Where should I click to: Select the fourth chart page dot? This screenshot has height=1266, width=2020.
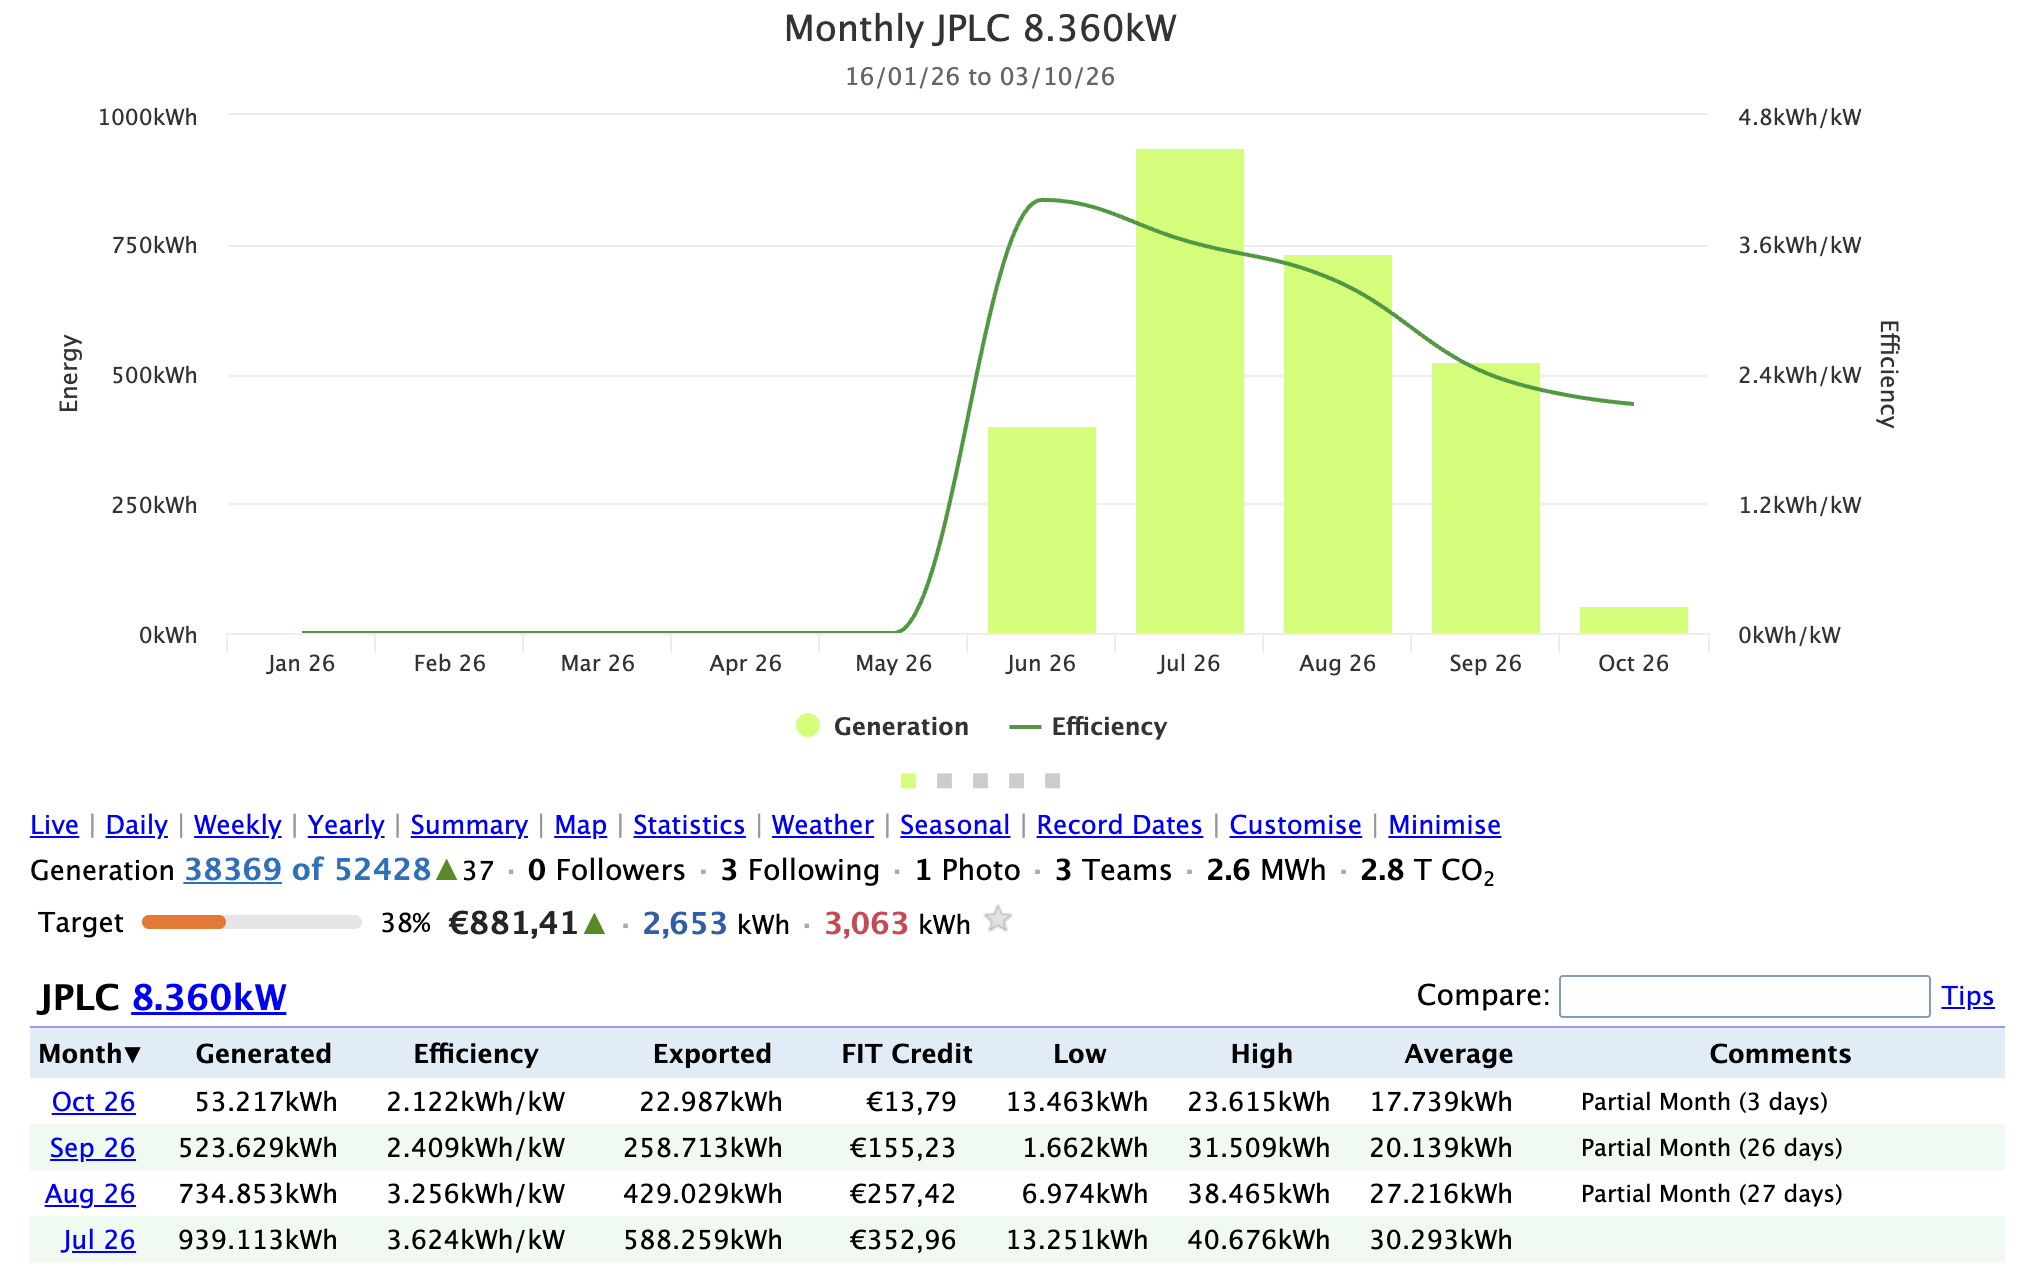tap(1016, 780)
